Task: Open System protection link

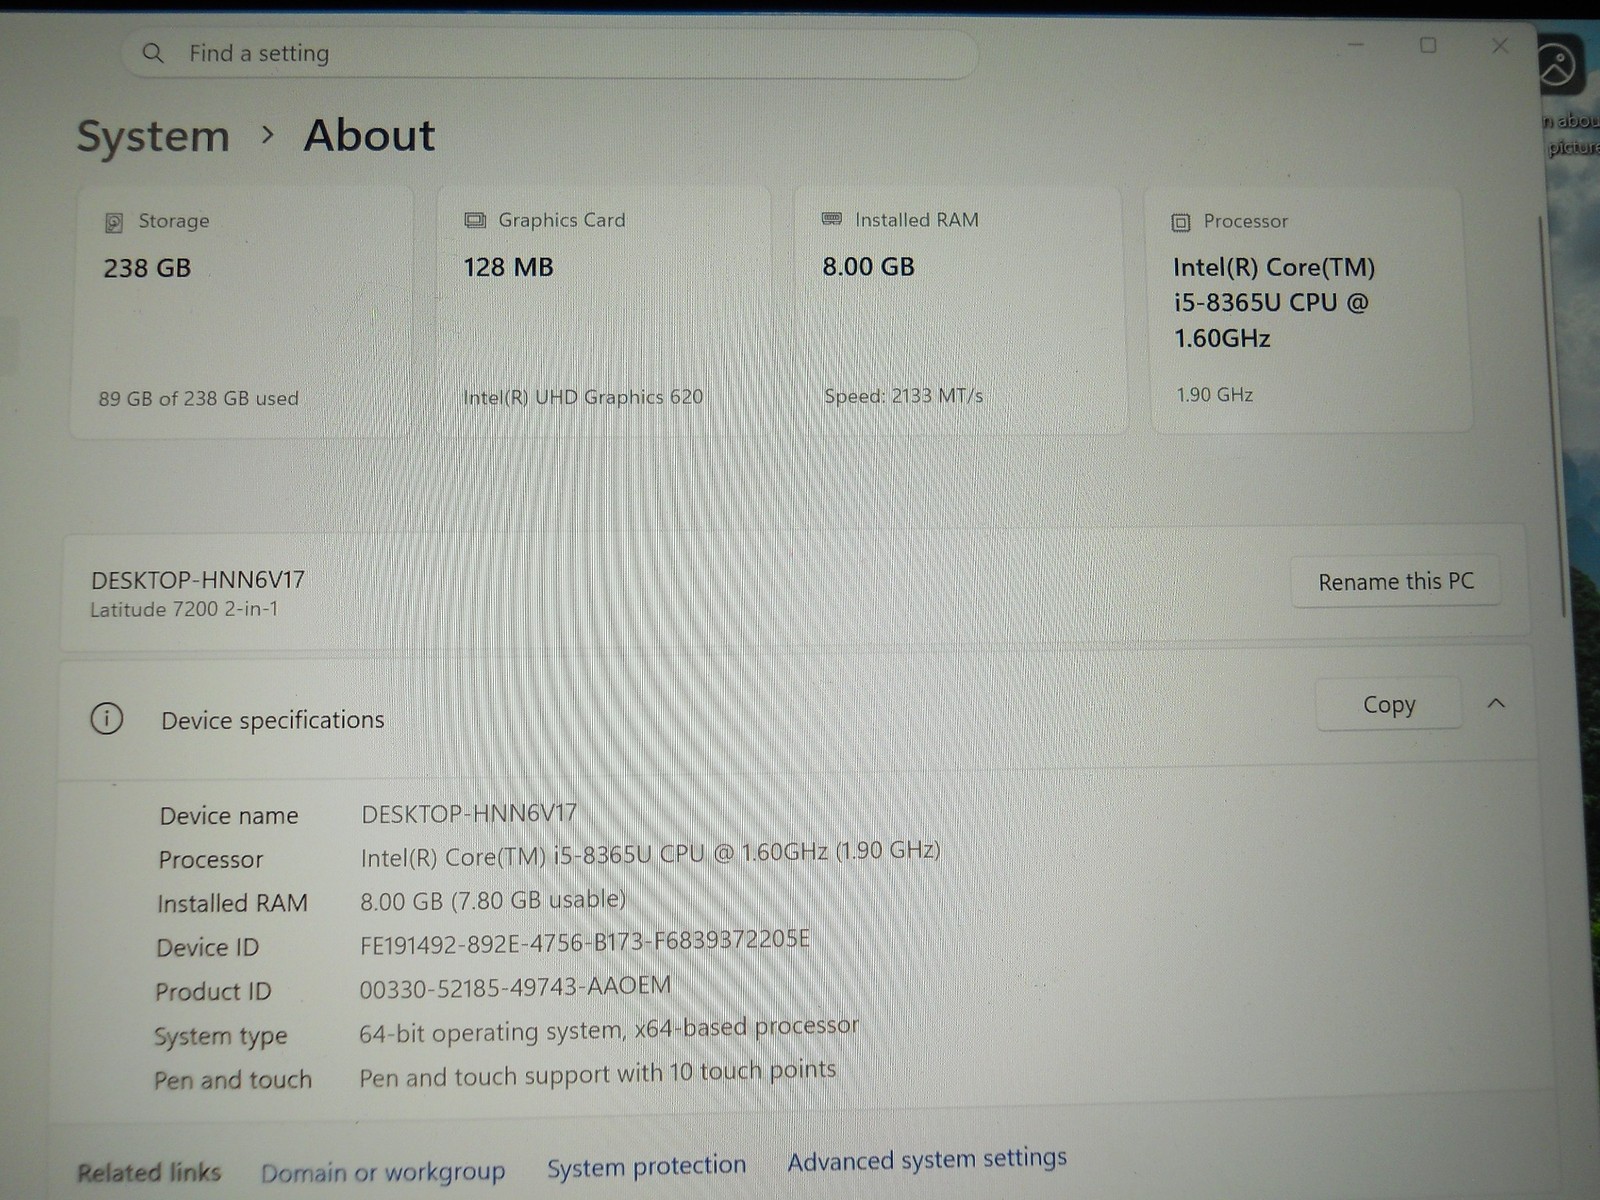Action: (x=646, y=1167)
